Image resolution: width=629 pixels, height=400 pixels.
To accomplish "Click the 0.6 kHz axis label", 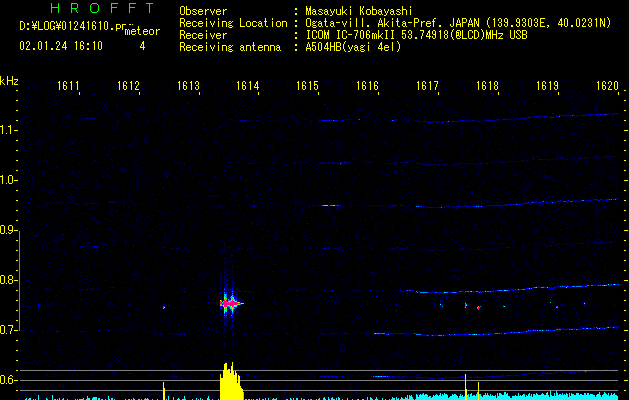I will 9,380.
